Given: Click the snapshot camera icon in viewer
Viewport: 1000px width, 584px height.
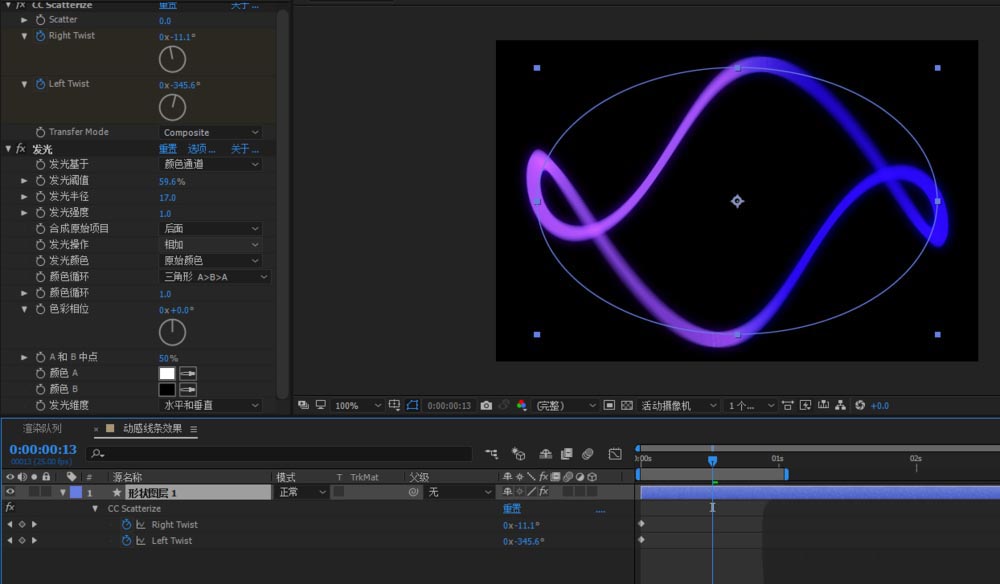Looking at the screenshot, I should pyautogui.click(x=486, y=406).
